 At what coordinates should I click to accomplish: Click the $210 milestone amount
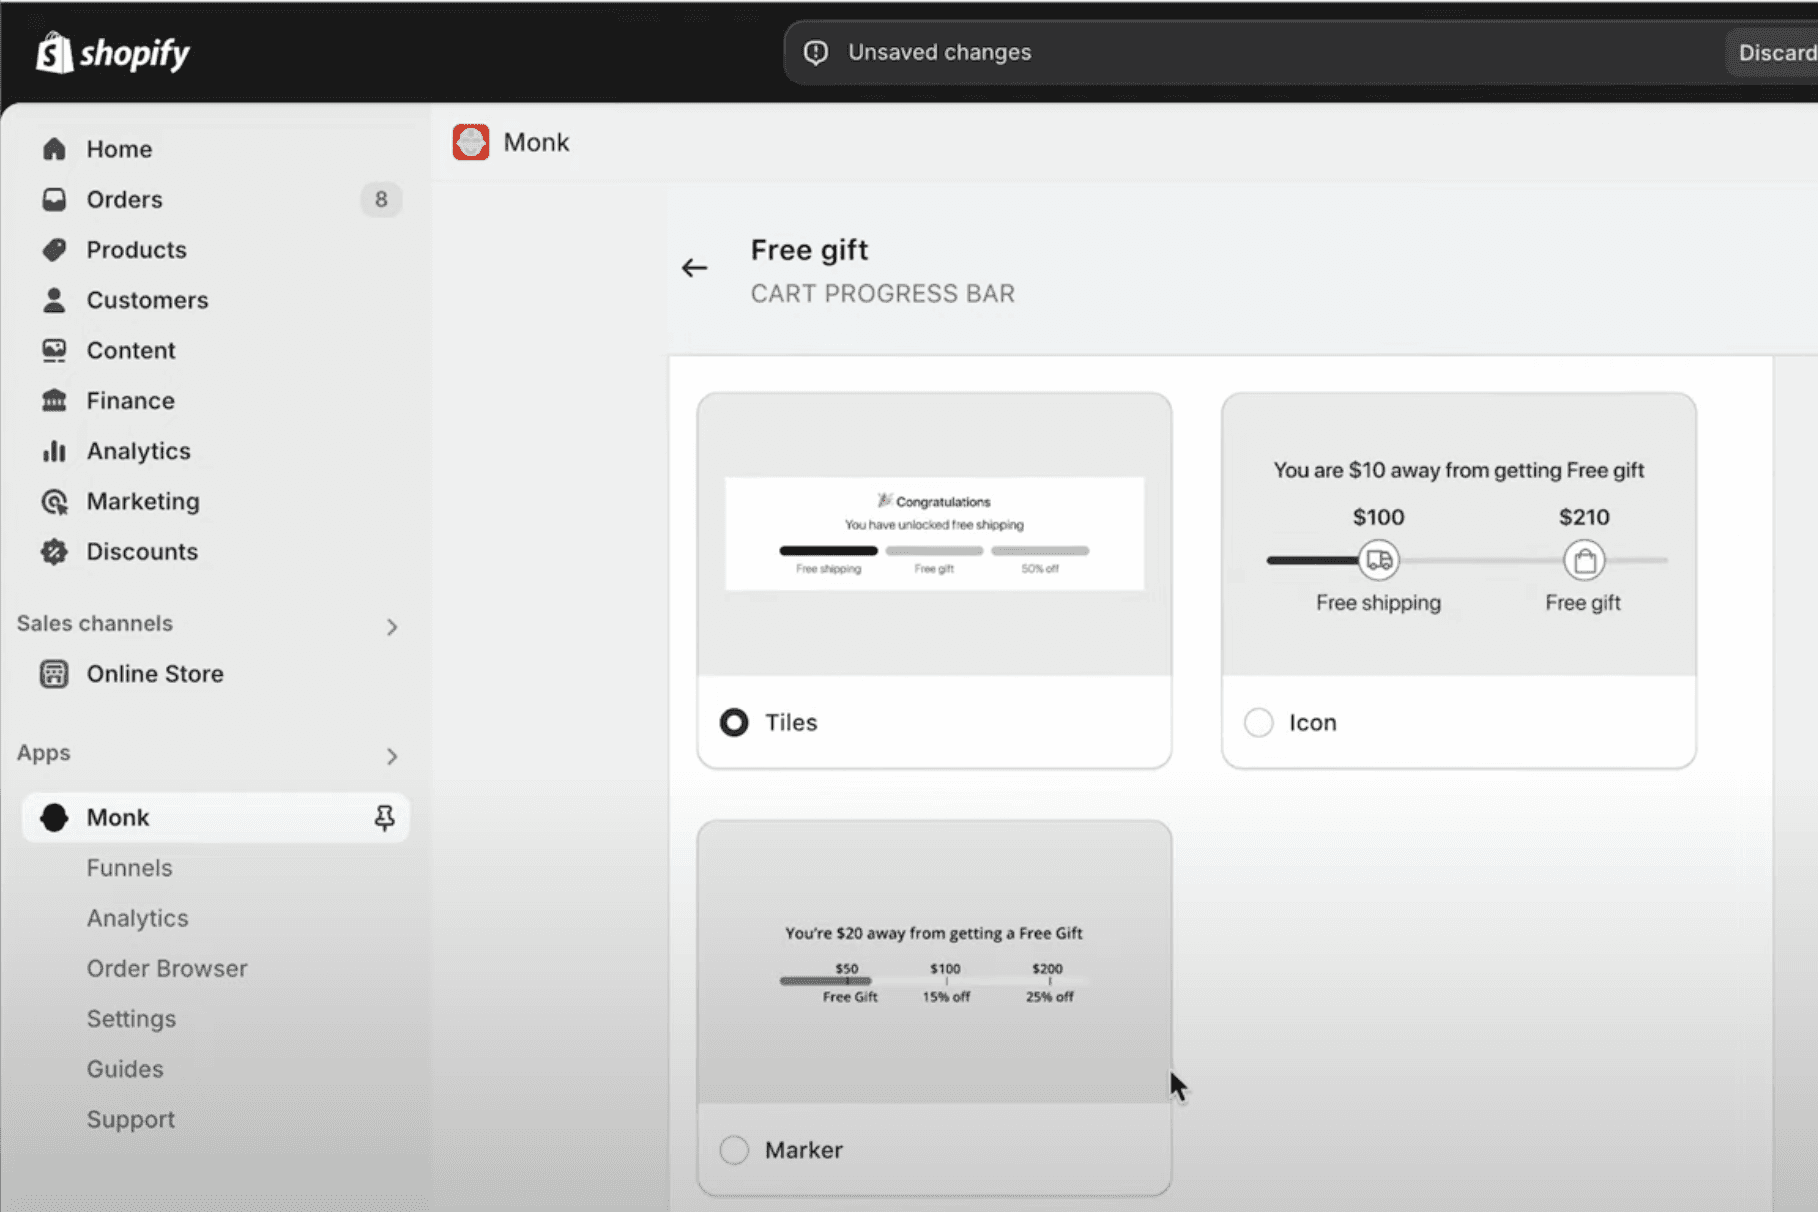pos(1584,517)
